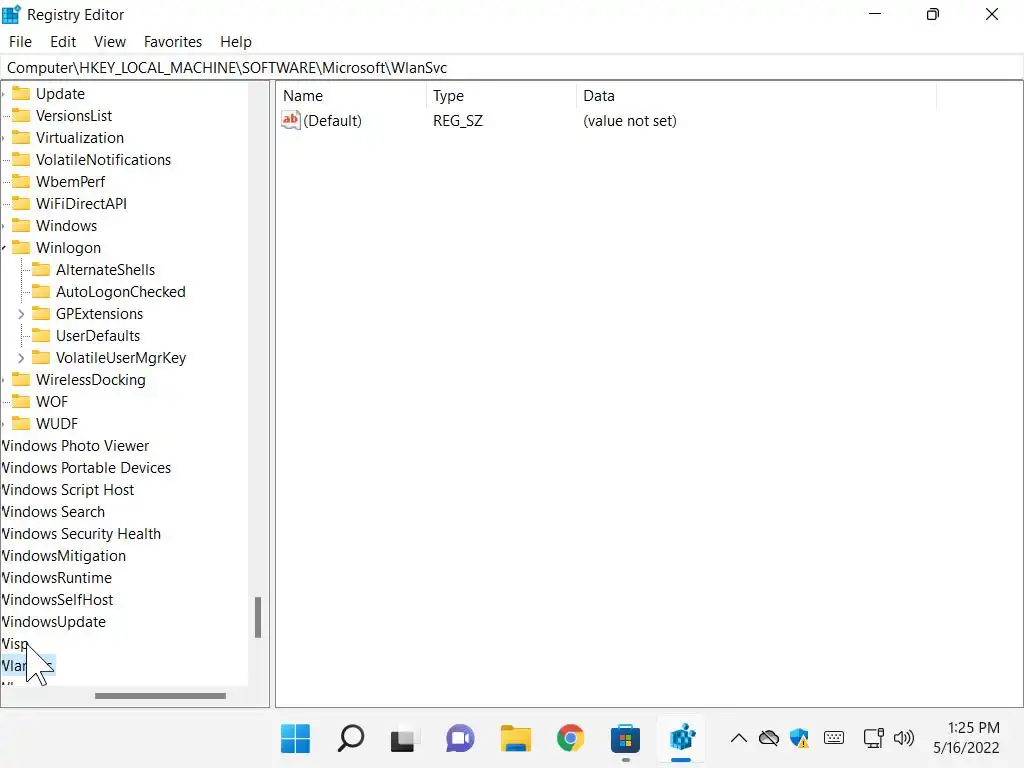Select the Windows Portable Devices key
The width and height of the screenshot is (1024, 768).
click(86, 468)
